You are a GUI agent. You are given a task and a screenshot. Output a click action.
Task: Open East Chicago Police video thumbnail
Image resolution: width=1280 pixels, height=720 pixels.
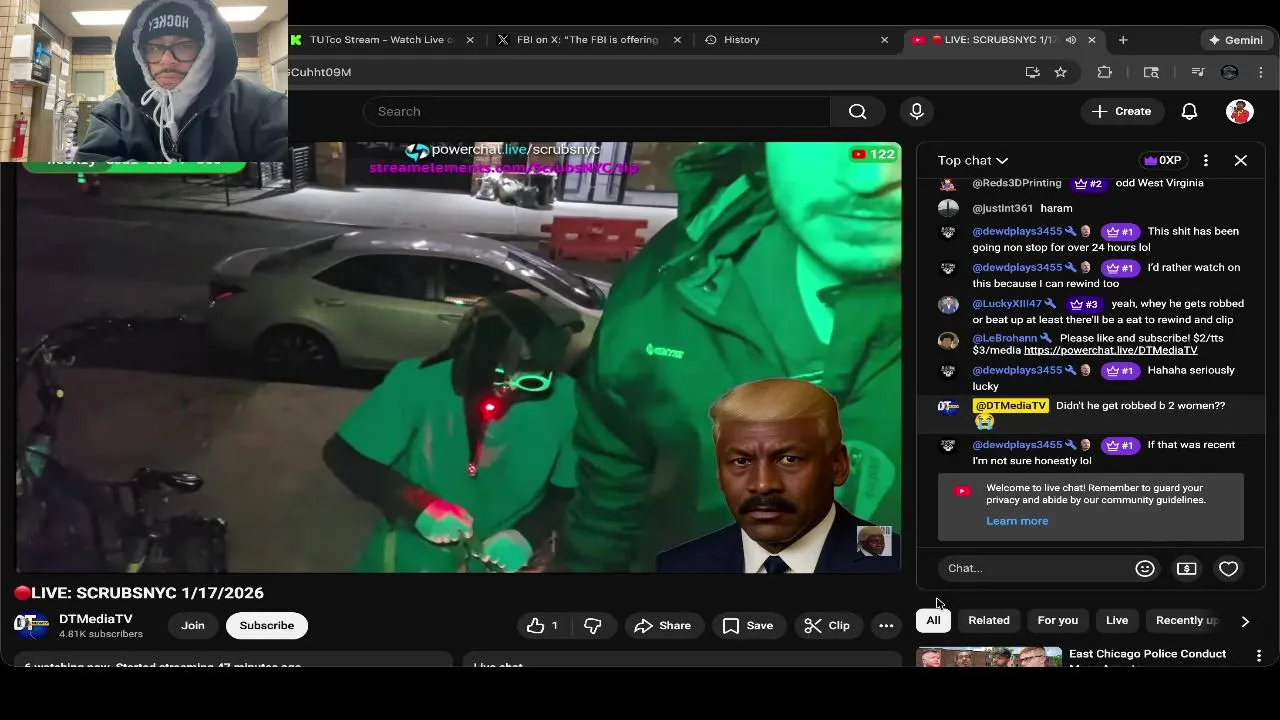click(989, 656)
